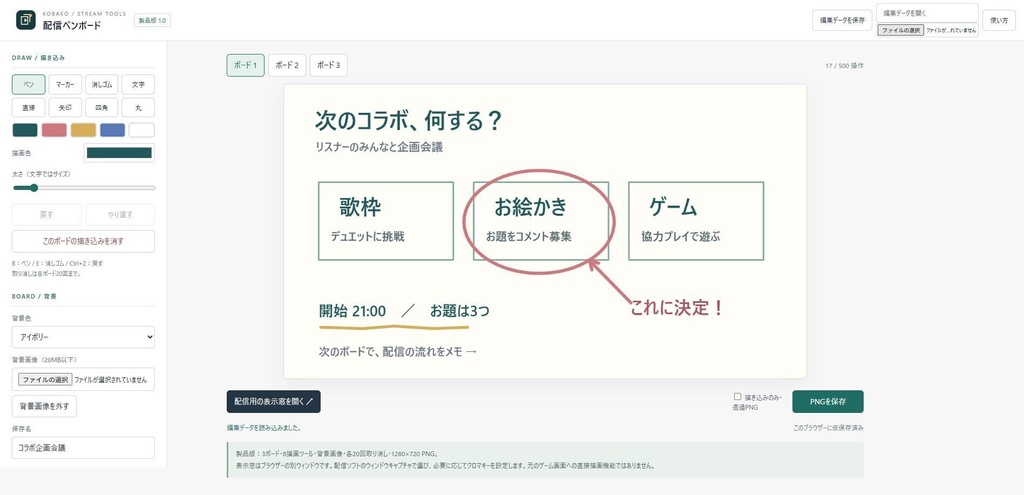Choose the 消しゴム eraser tool
This screenshot has width=1024, height=495.
click(102, 84)
